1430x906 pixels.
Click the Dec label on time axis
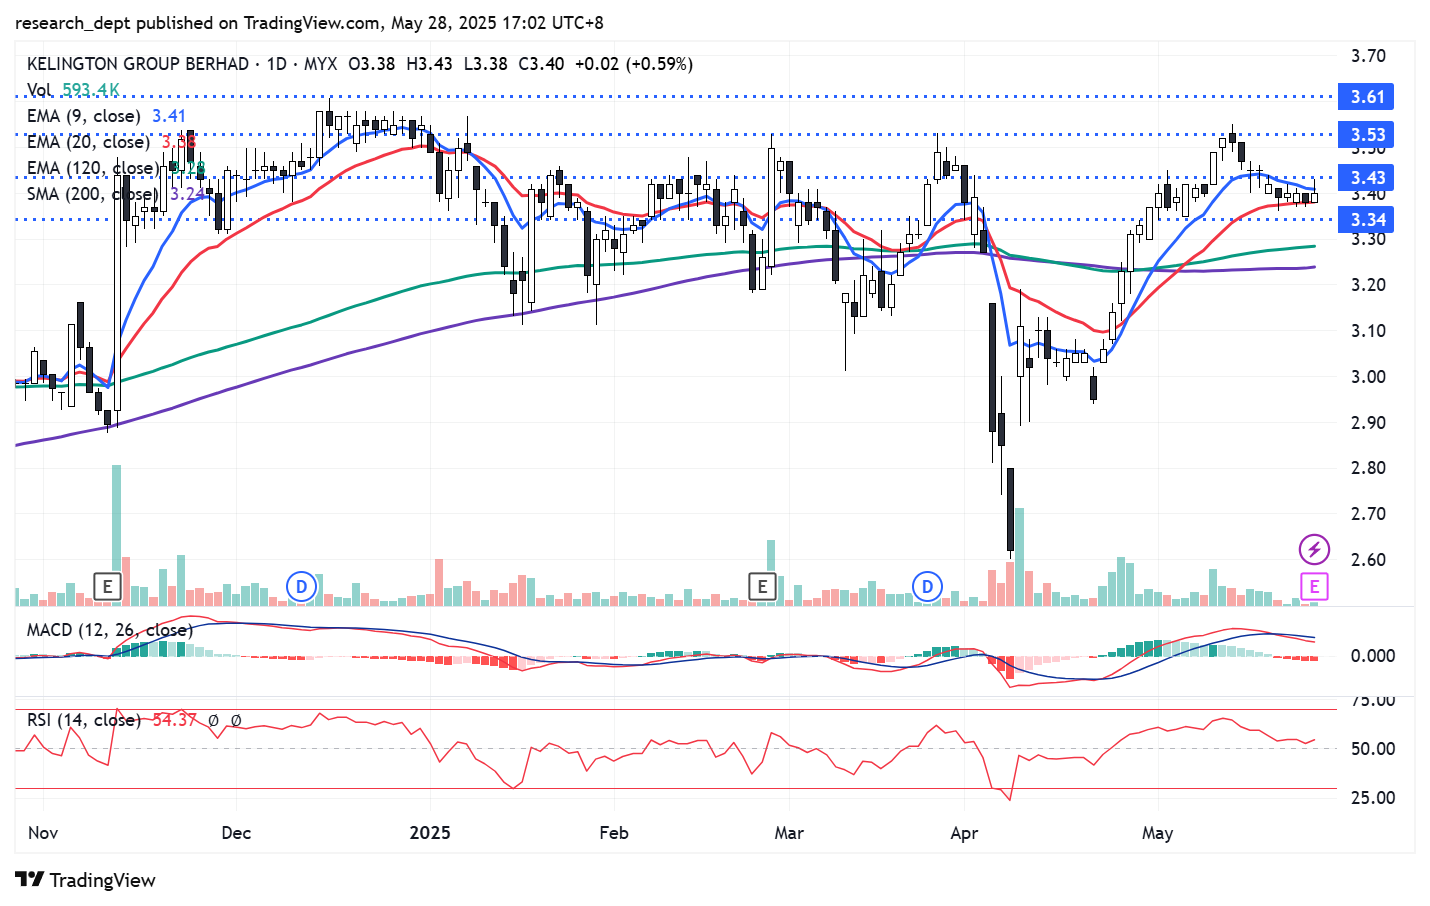[236, 833]
